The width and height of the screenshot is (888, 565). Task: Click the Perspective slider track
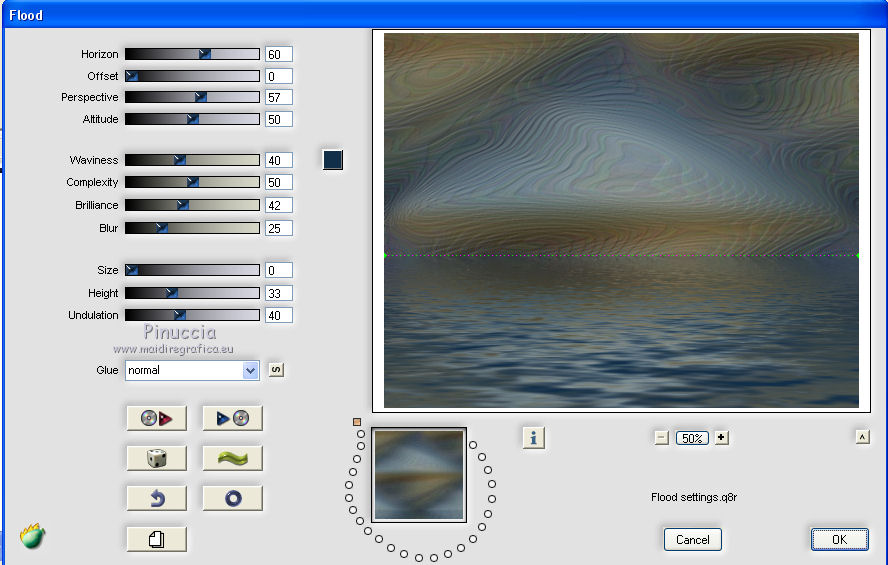click(x=192, y=97)
